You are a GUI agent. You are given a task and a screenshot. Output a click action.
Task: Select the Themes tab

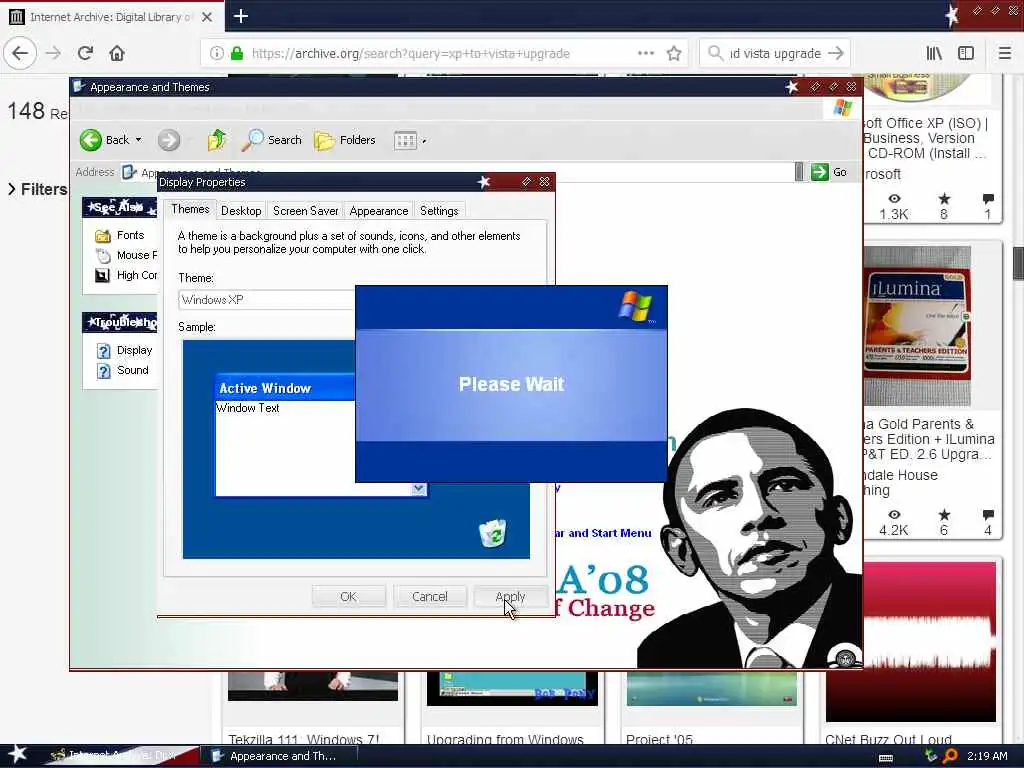[190, 209]
